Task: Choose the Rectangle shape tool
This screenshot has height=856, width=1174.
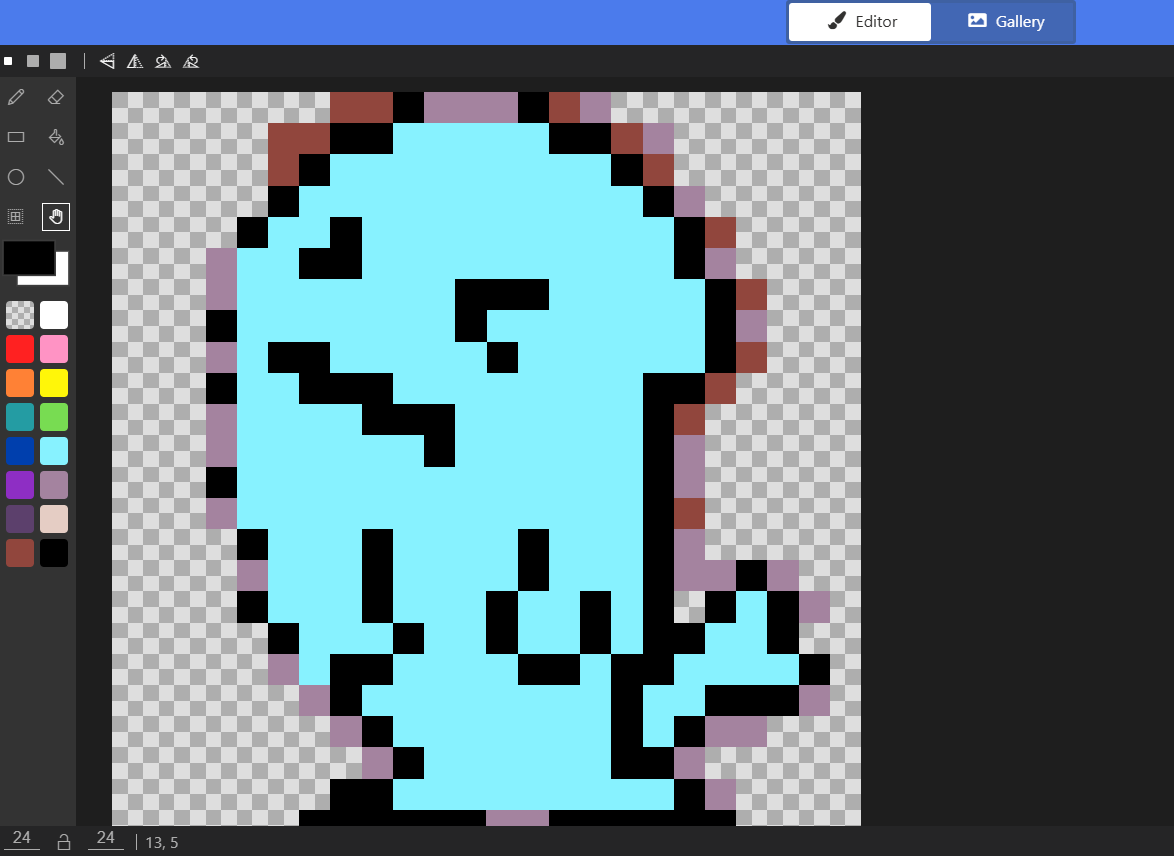Action: point(16,137)
